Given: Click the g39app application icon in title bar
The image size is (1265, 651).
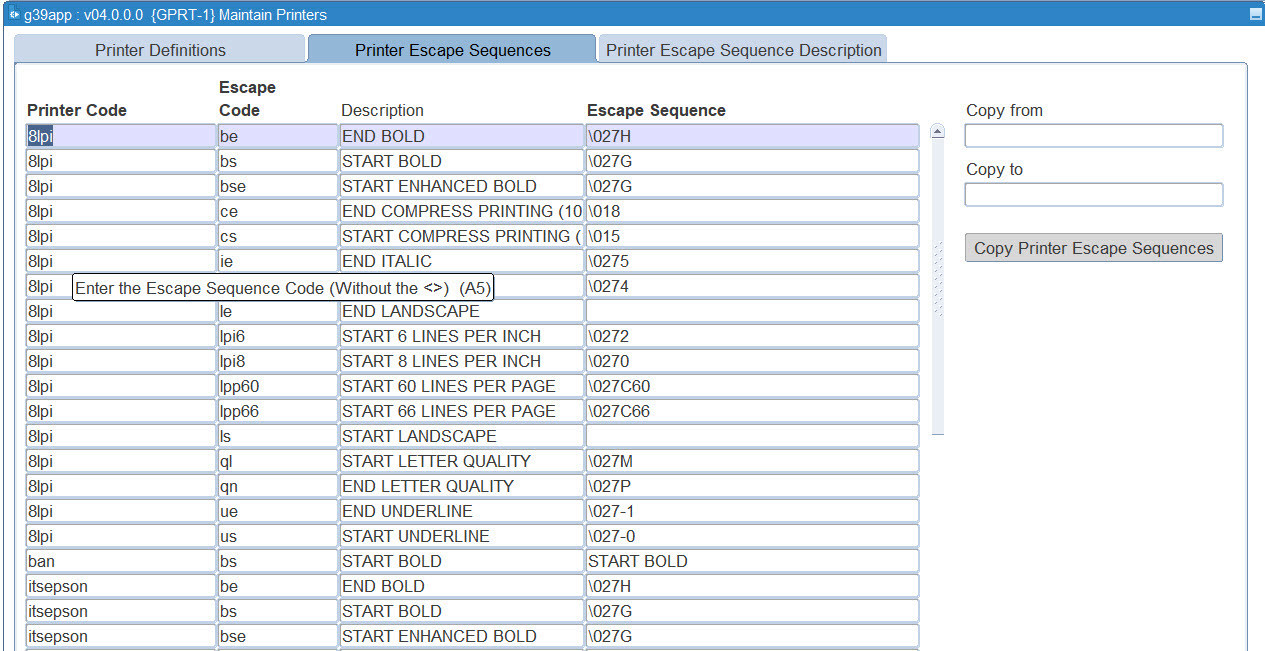Looking at the screenshot, I should click(x=11, y=14).
